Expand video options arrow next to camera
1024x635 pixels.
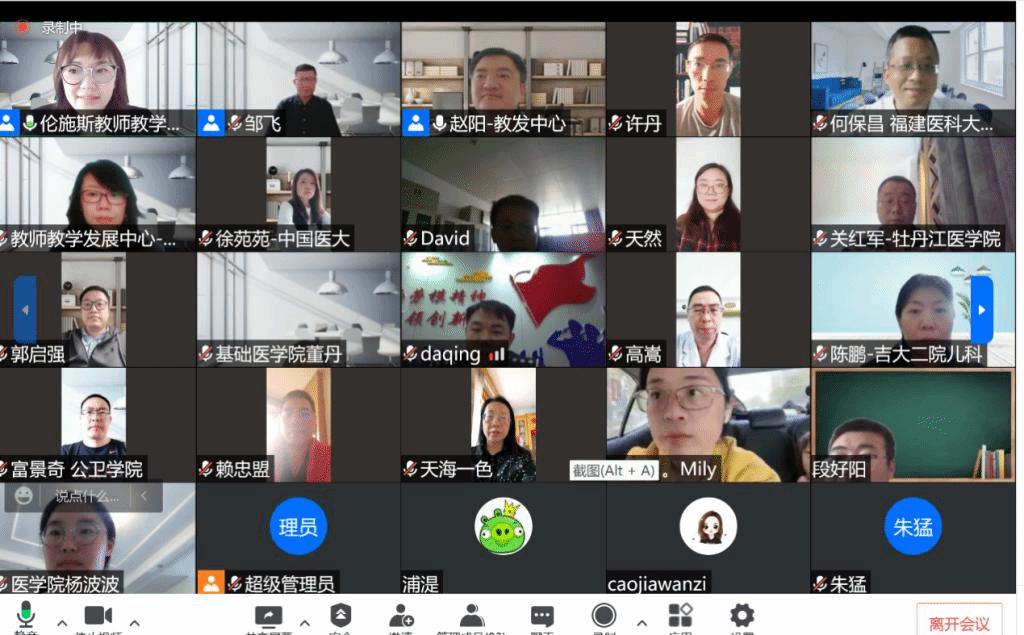click(135, 623)
